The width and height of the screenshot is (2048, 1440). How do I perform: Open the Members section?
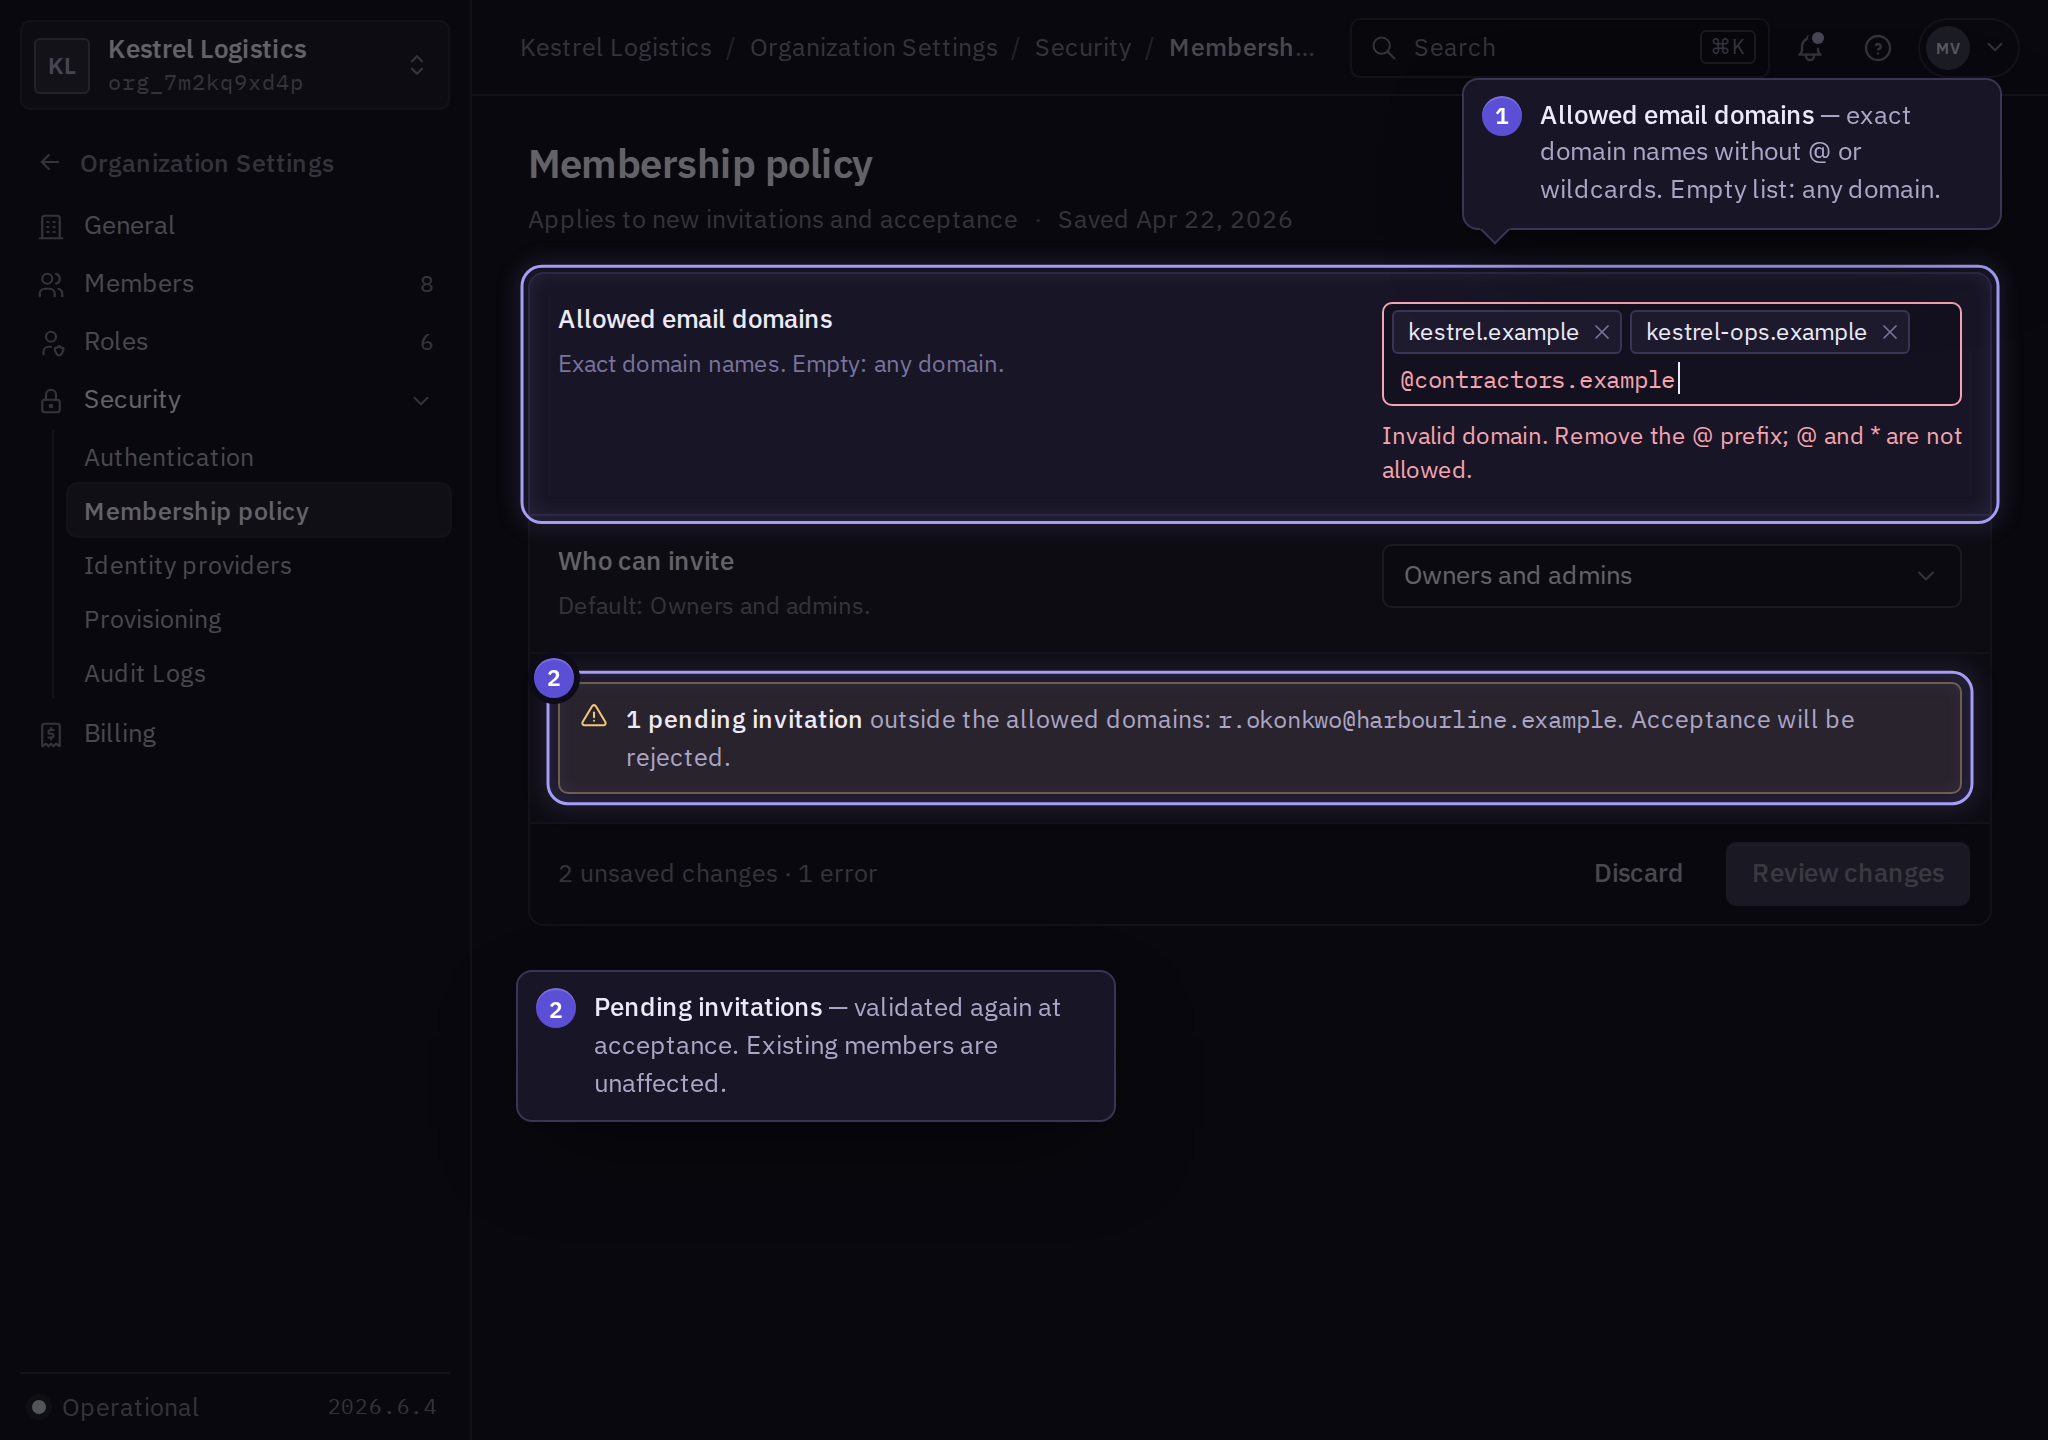click(x=238, y=284)
